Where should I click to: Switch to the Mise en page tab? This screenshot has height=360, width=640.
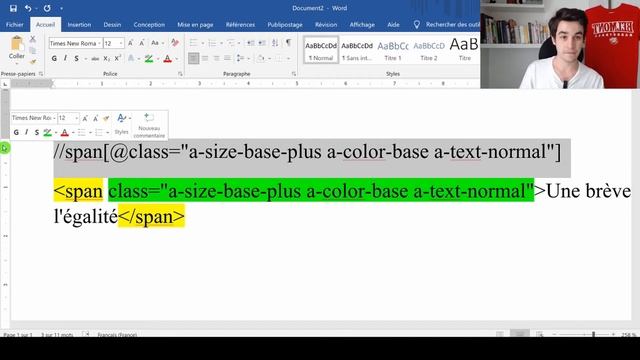pyautogui.click(x=195, y=24)
